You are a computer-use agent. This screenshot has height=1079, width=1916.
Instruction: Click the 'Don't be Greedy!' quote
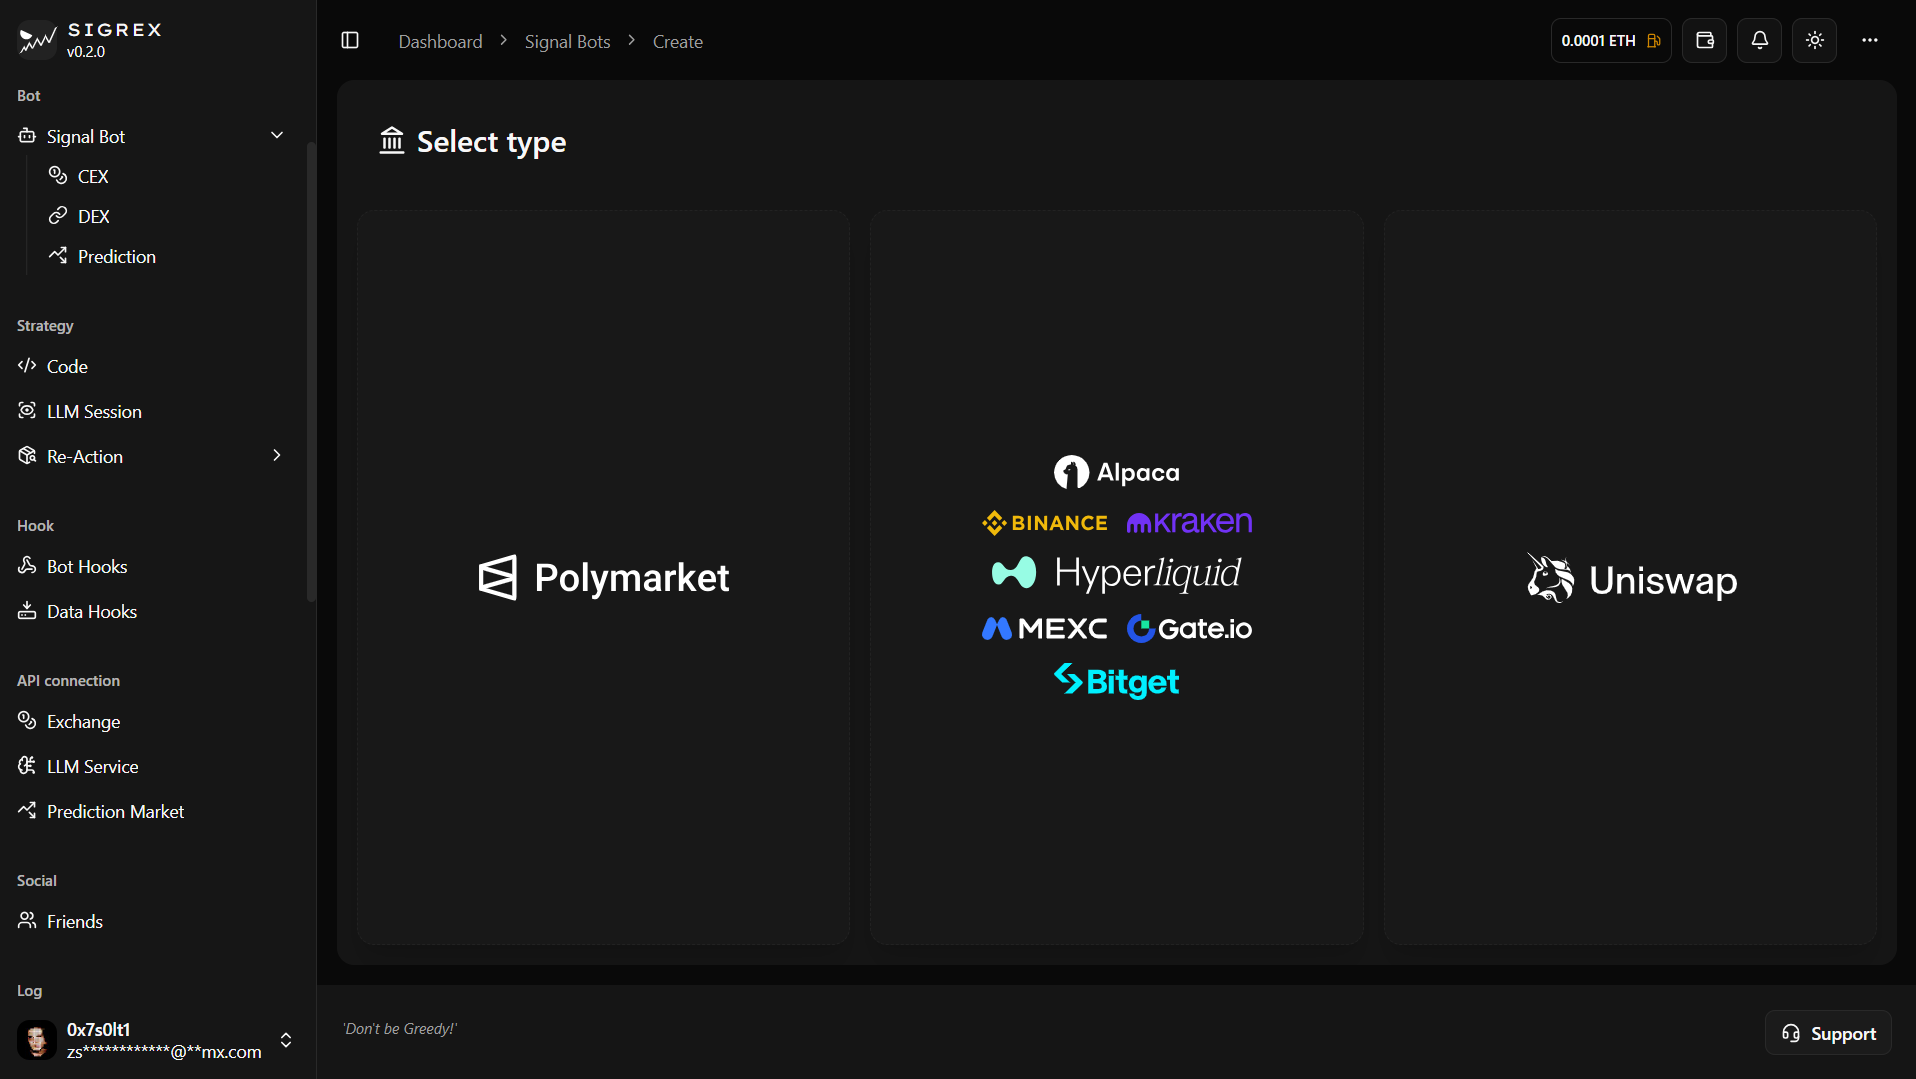[400, 1029]
